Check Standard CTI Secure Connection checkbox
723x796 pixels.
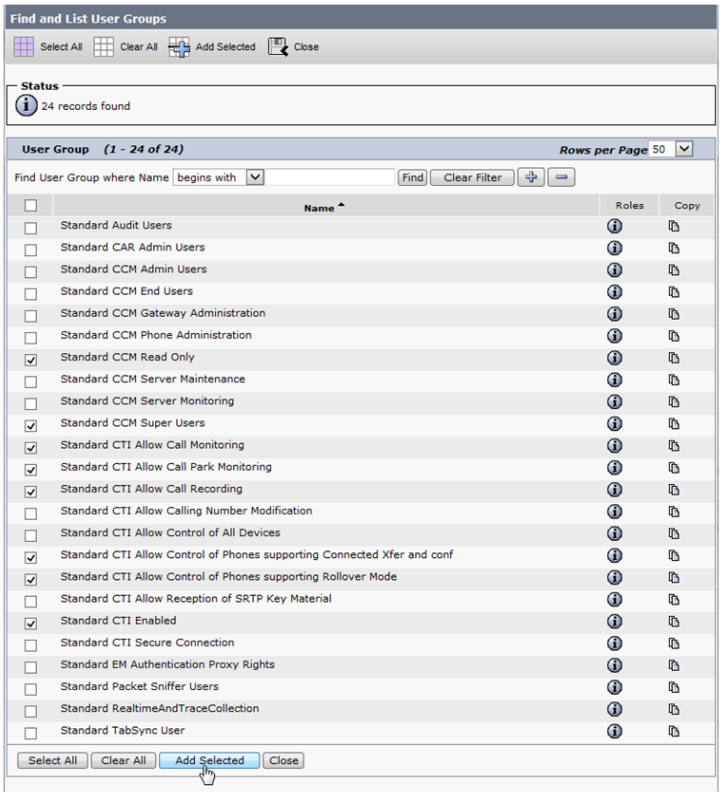point(30,645)
